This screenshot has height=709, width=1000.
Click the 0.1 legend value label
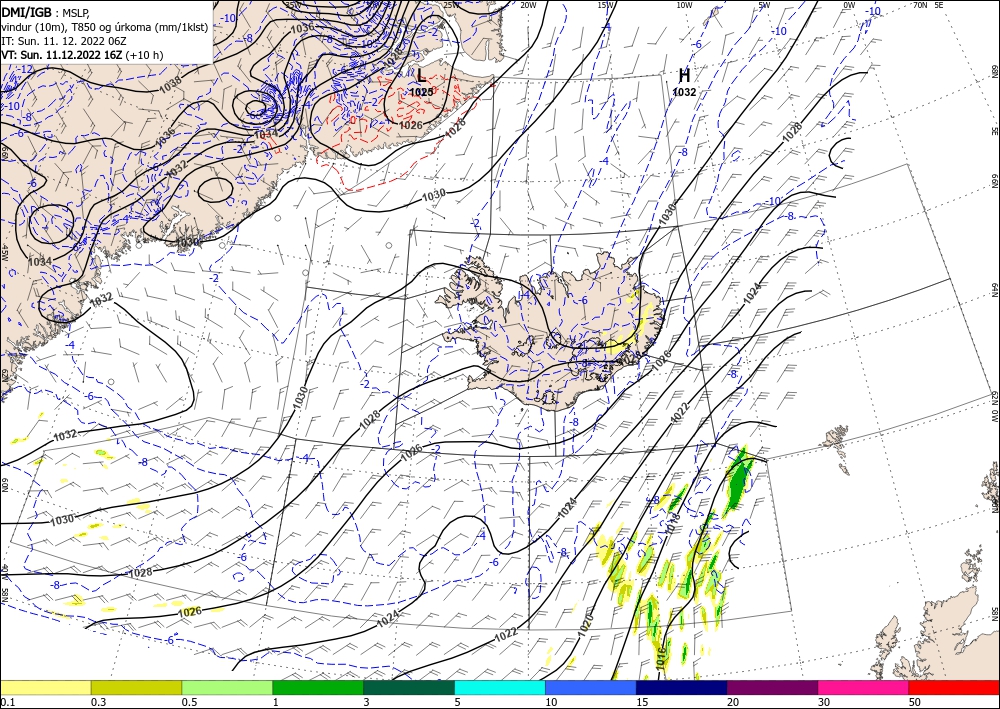6,702
